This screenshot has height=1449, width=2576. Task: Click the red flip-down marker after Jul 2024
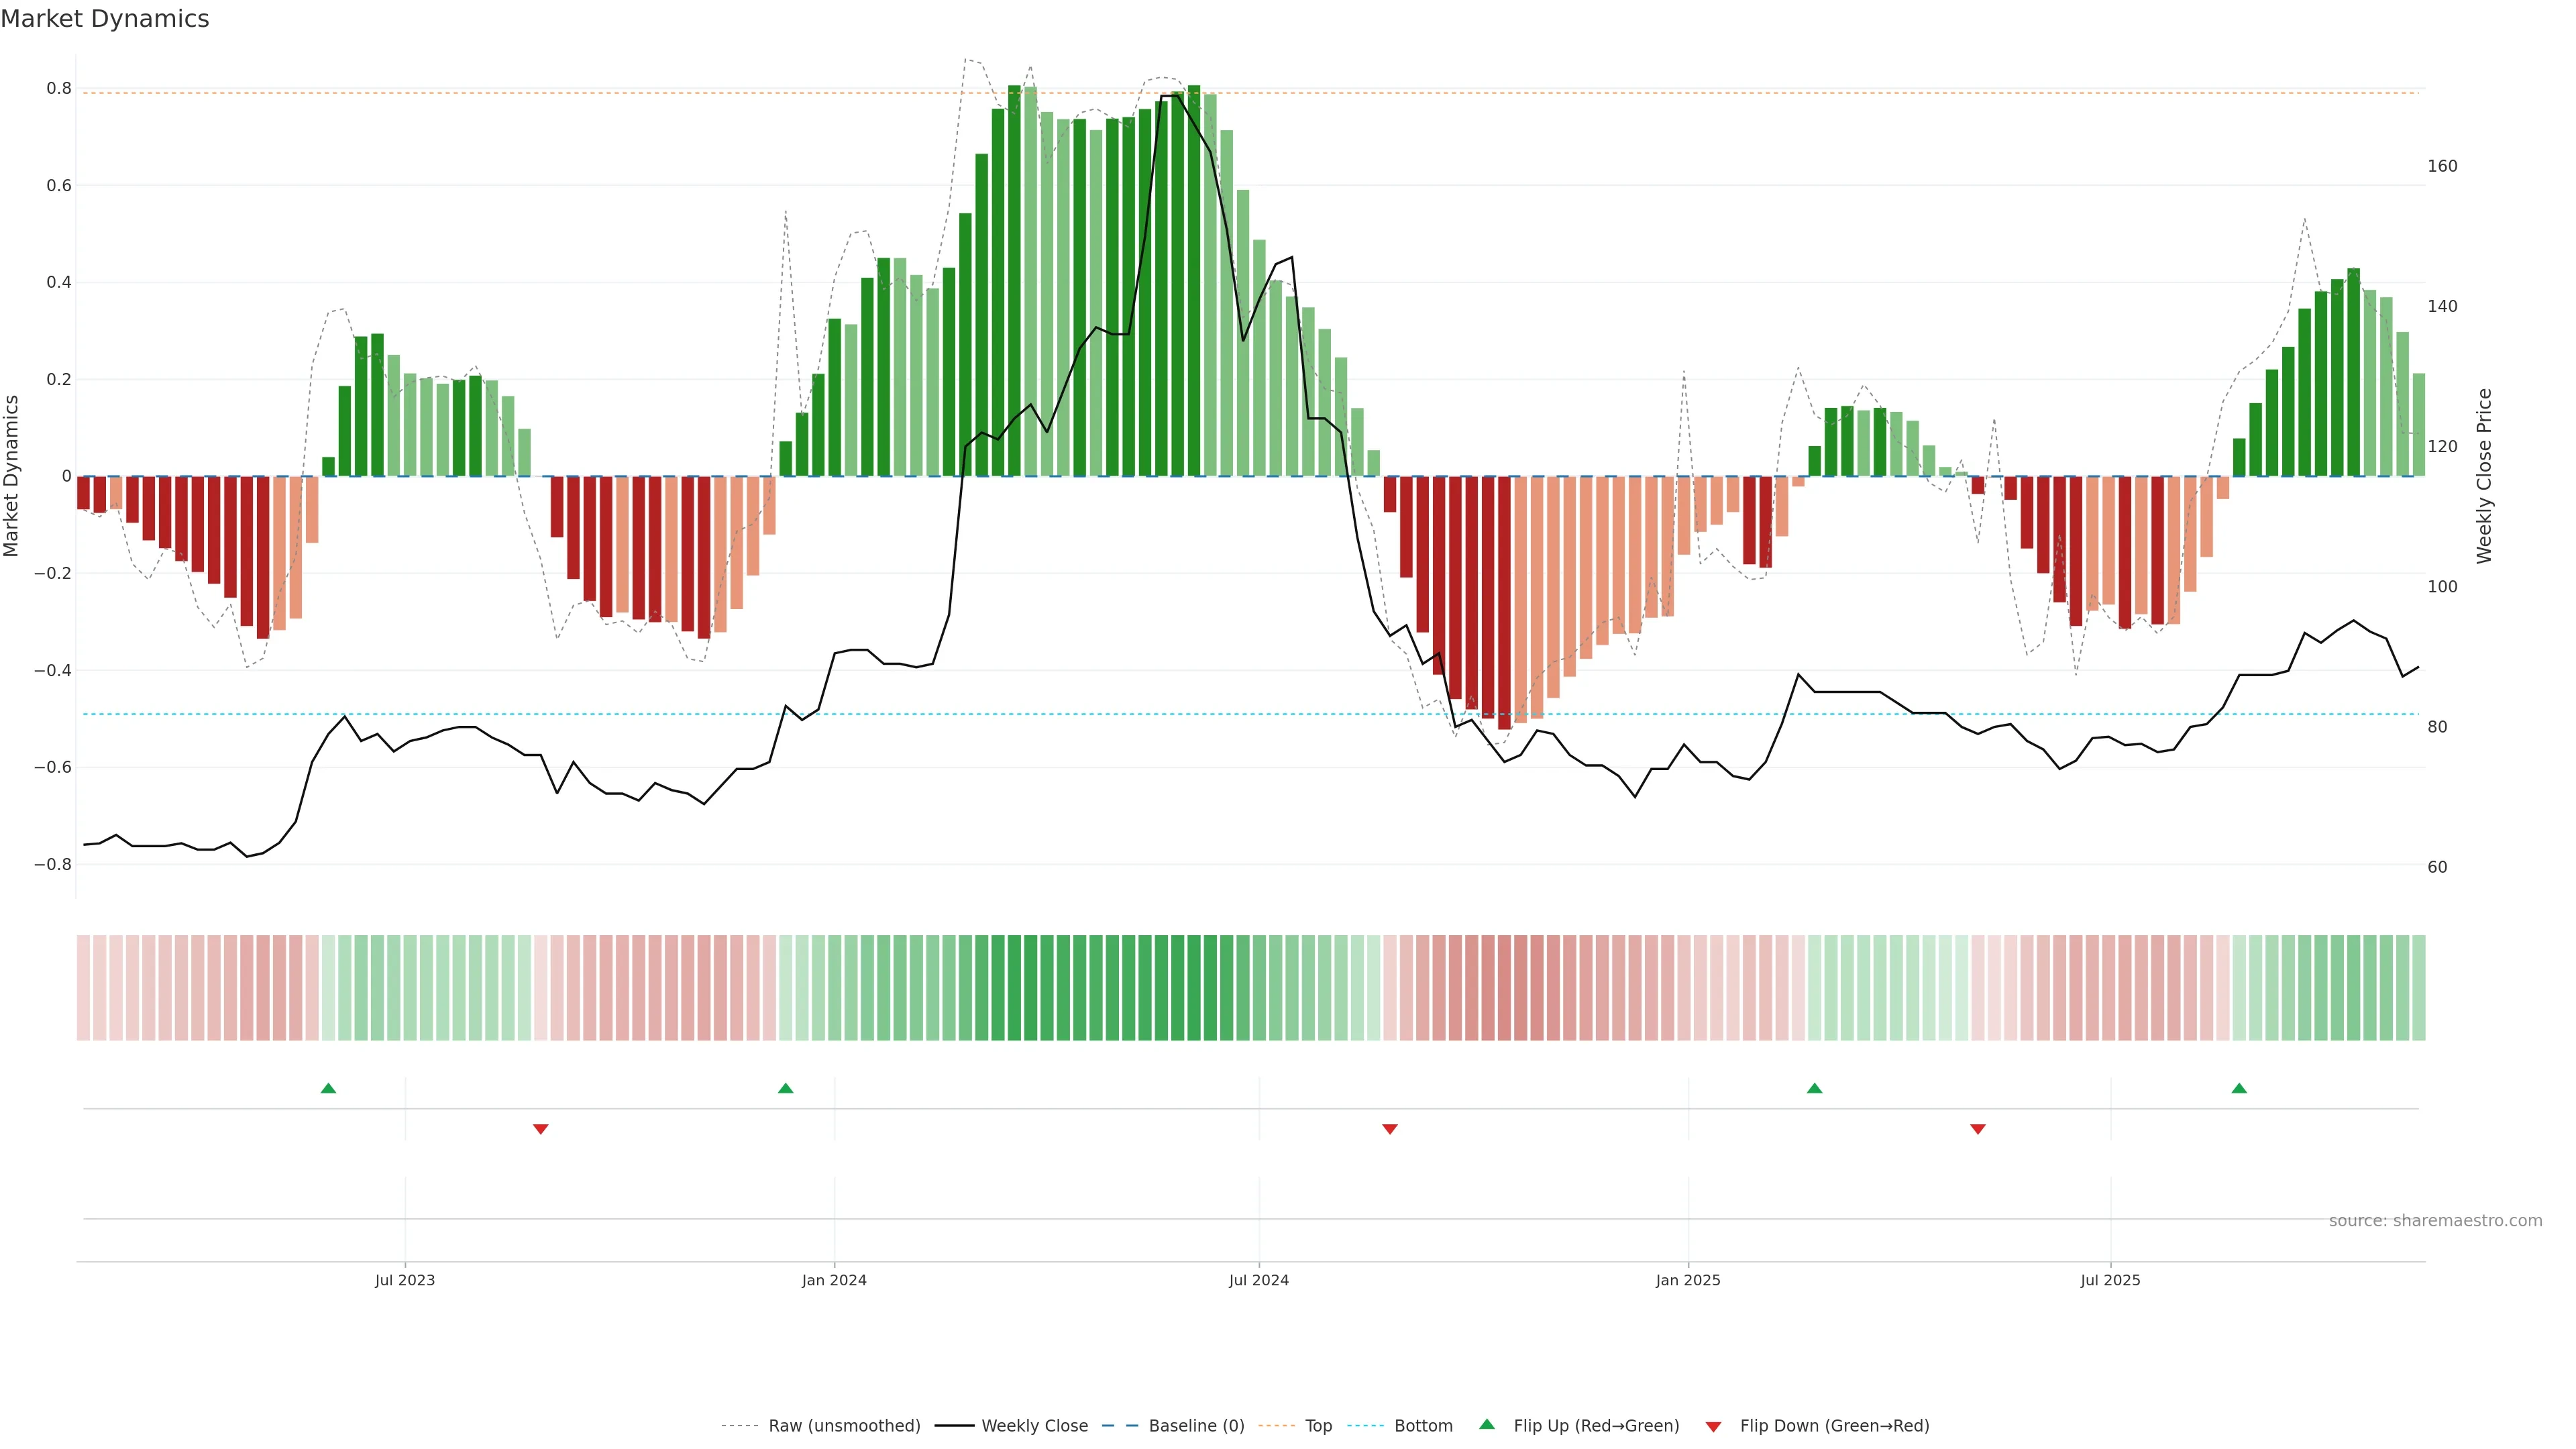(x=1389, y=1129)
